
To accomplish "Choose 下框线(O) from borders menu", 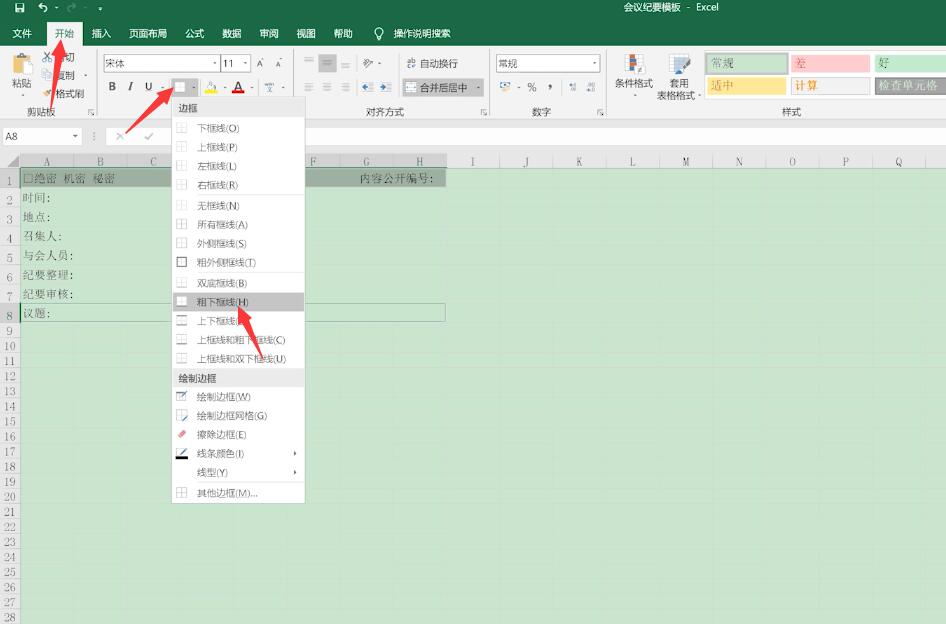I will (x=238, y=128).
